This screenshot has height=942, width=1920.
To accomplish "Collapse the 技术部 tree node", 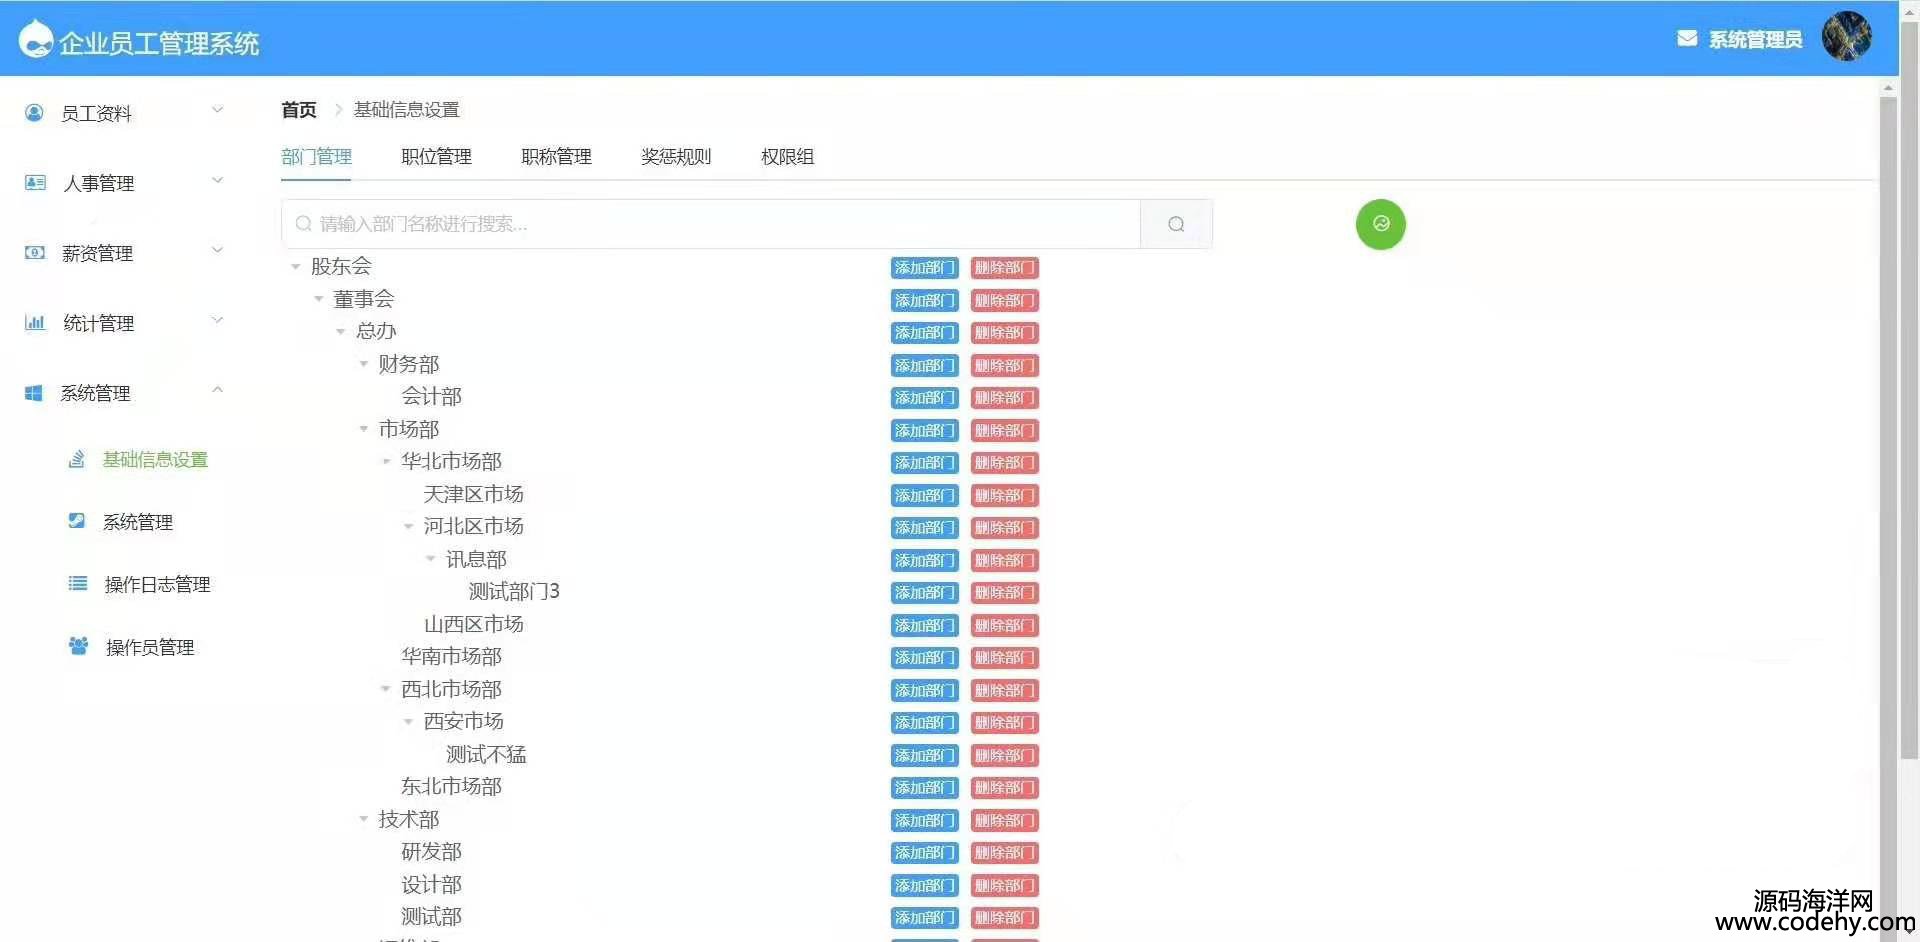I will (x=364, y=819).
